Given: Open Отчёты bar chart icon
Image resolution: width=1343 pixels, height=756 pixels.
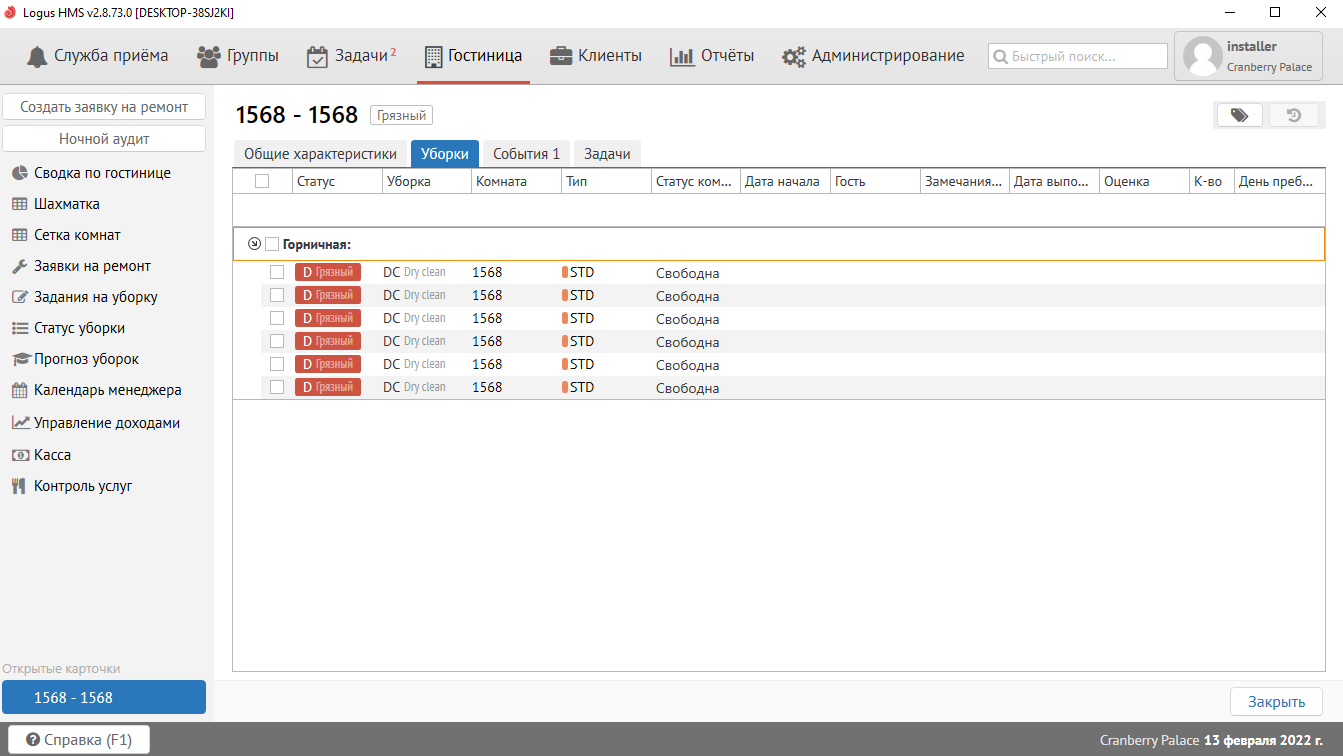Looking at the screenshot, I should pyautogui.click(x=682, y=57).
